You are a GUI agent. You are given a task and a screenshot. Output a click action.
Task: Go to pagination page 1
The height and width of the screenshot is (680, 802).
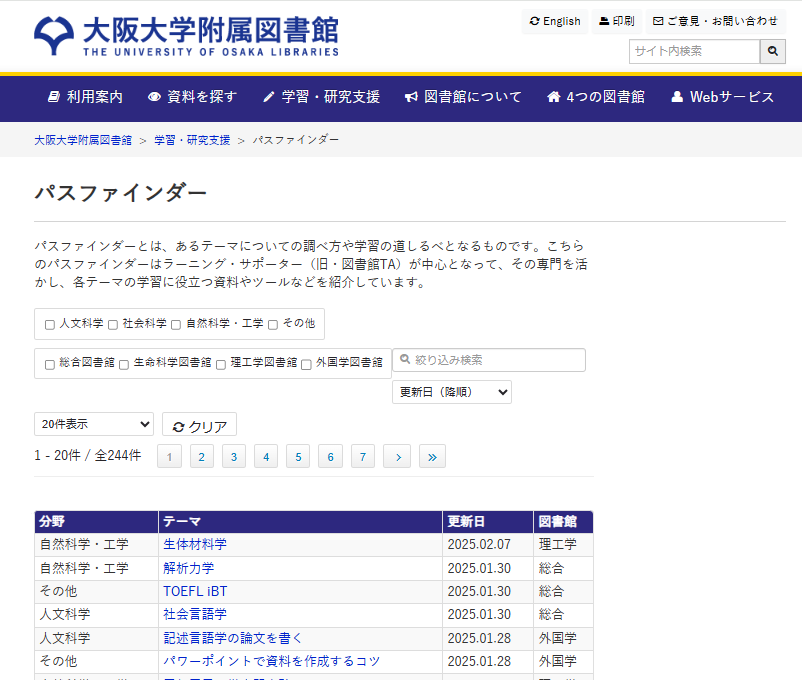point(169,456)
